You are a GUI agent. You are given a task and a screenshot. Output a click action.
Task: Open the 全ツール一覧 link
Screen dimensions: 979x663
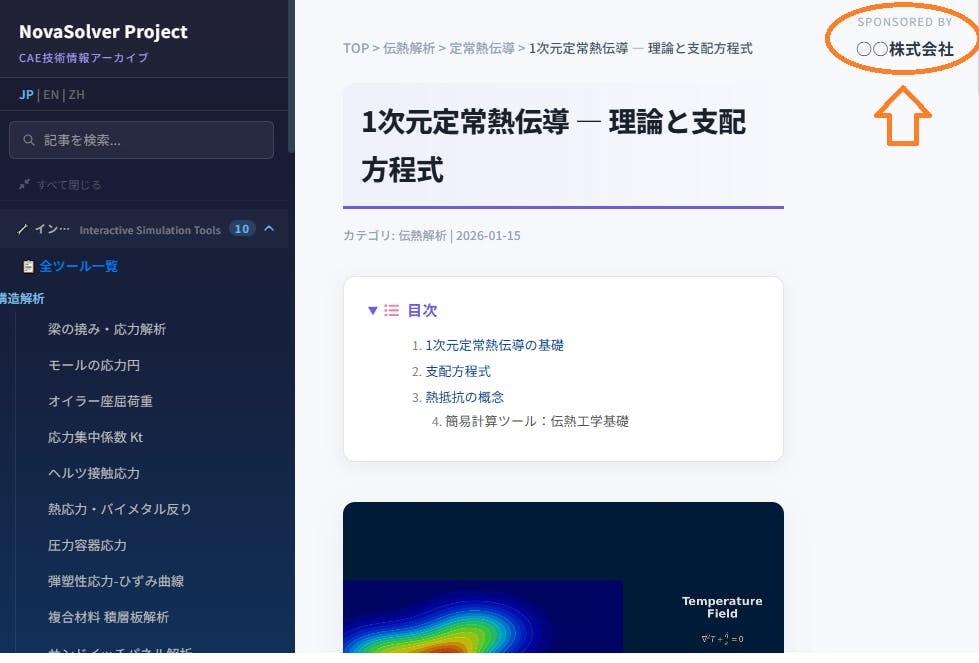click(x=79, y=266)
